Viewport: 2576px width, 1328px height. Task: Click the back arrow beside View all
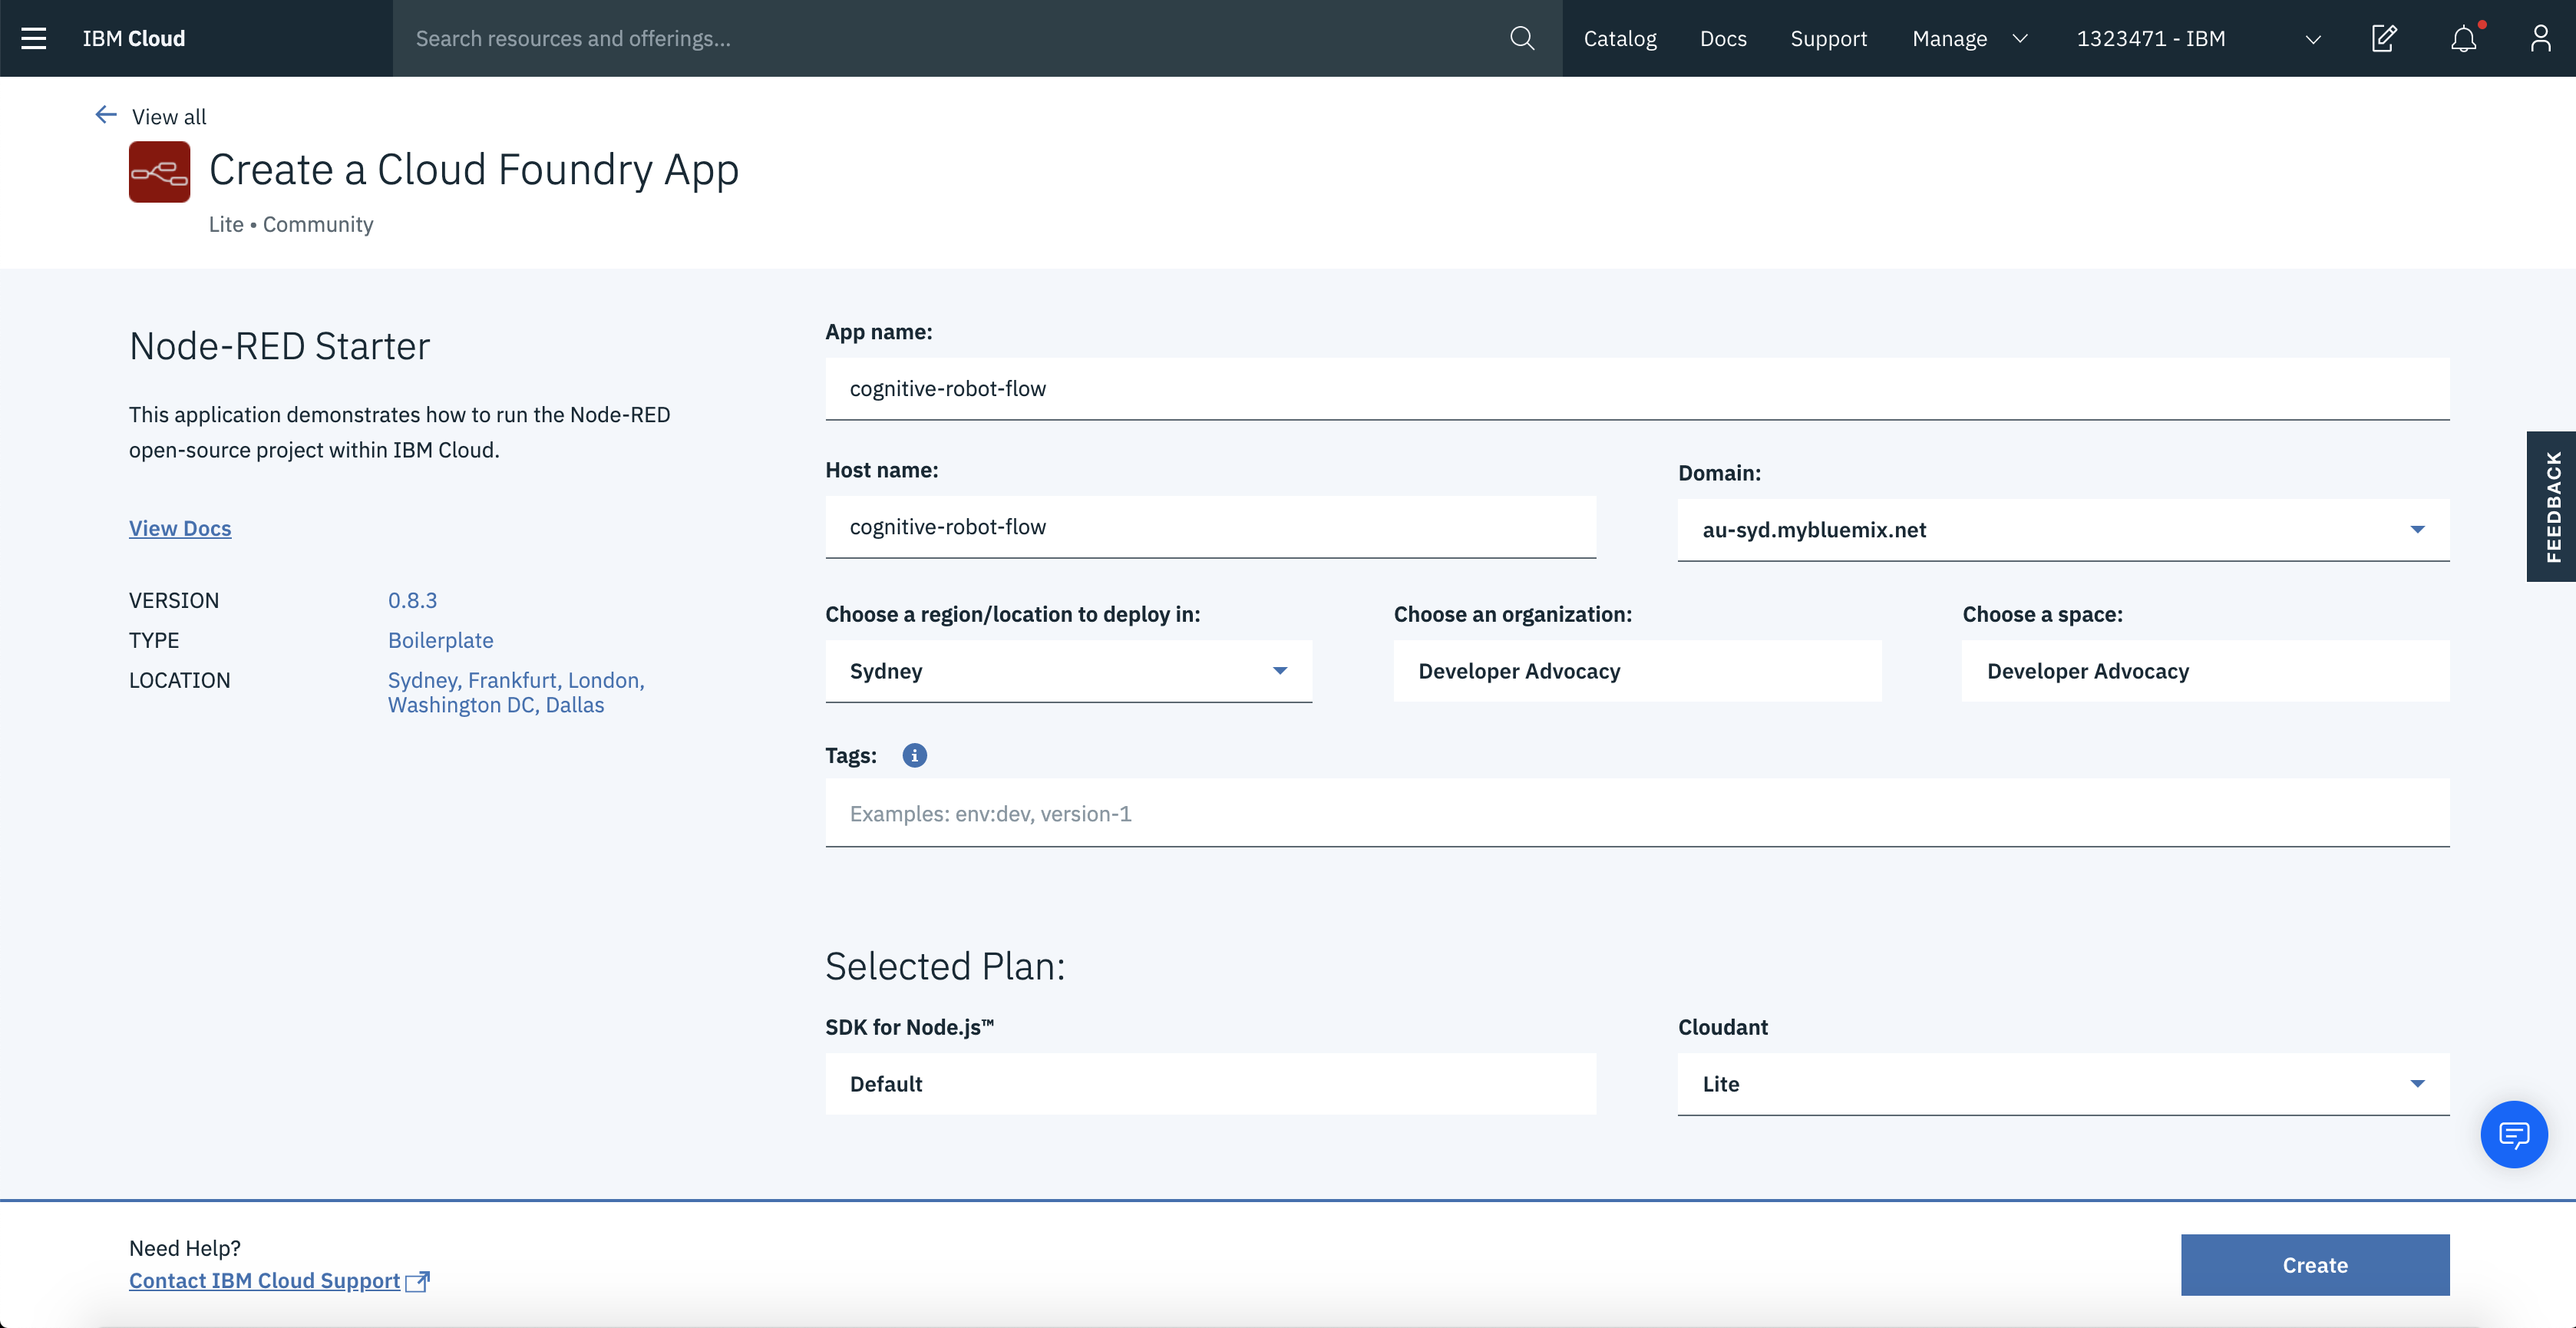106,115
